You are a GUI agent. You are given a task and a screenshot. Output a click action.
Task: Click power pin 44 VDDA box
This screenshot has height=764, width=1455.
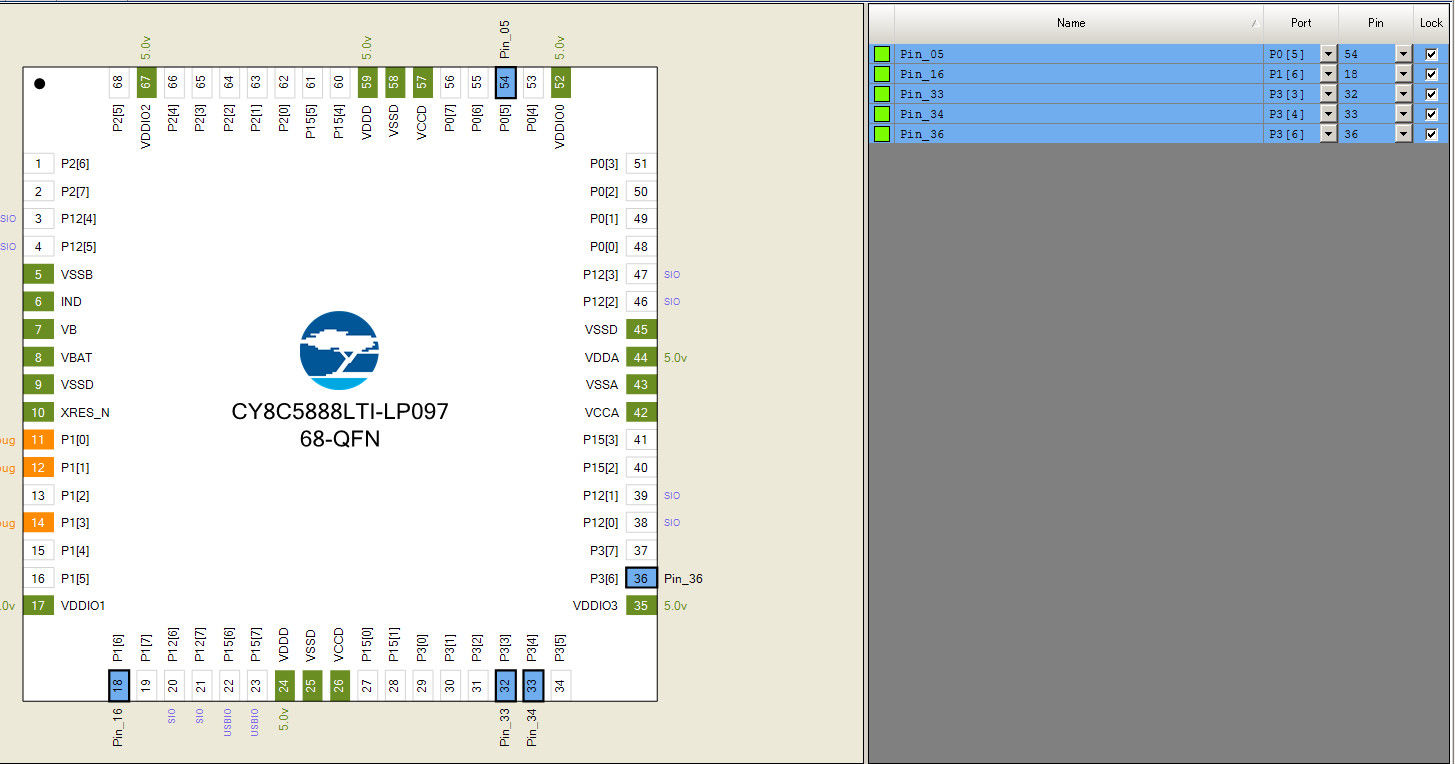click(641, 357)
